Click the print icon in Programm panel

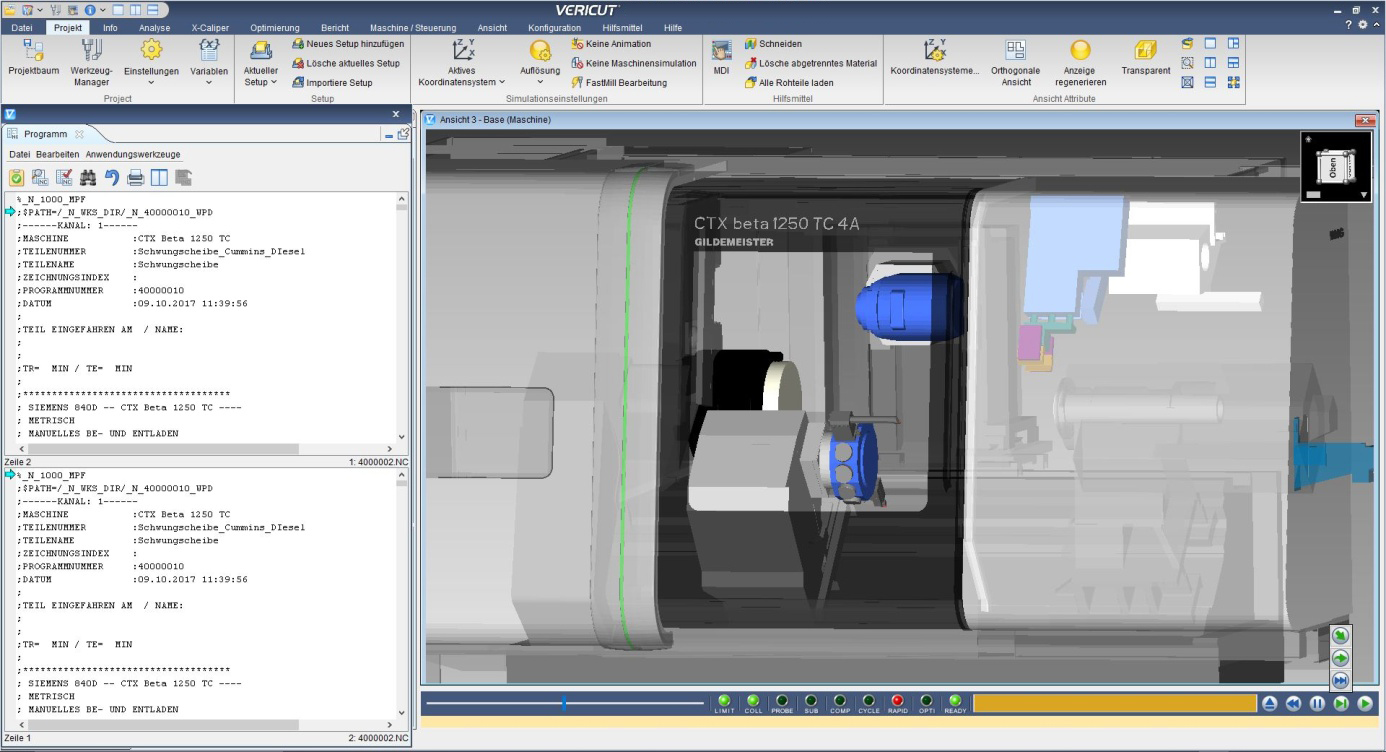click(x=135, y=178)
